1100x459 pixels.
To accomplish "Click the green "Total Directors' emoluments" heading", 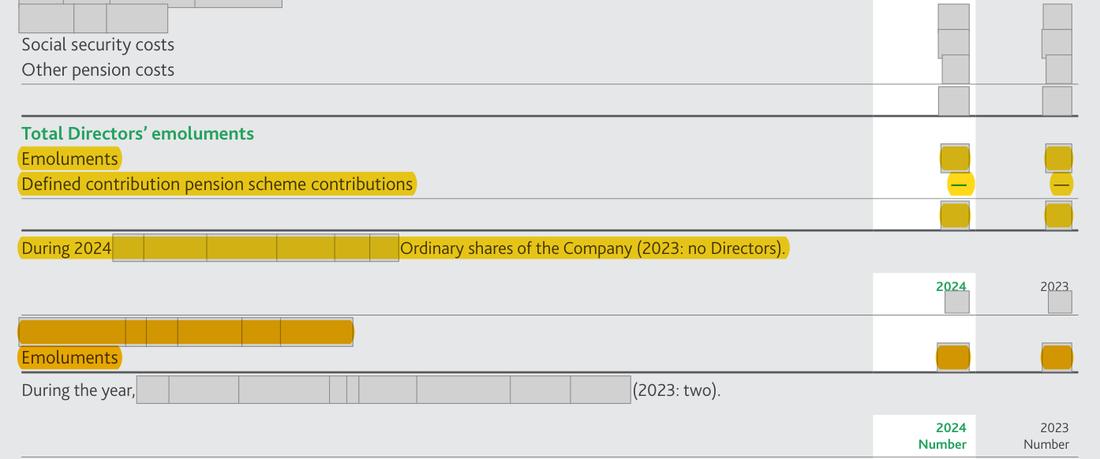I will point(138,133).
